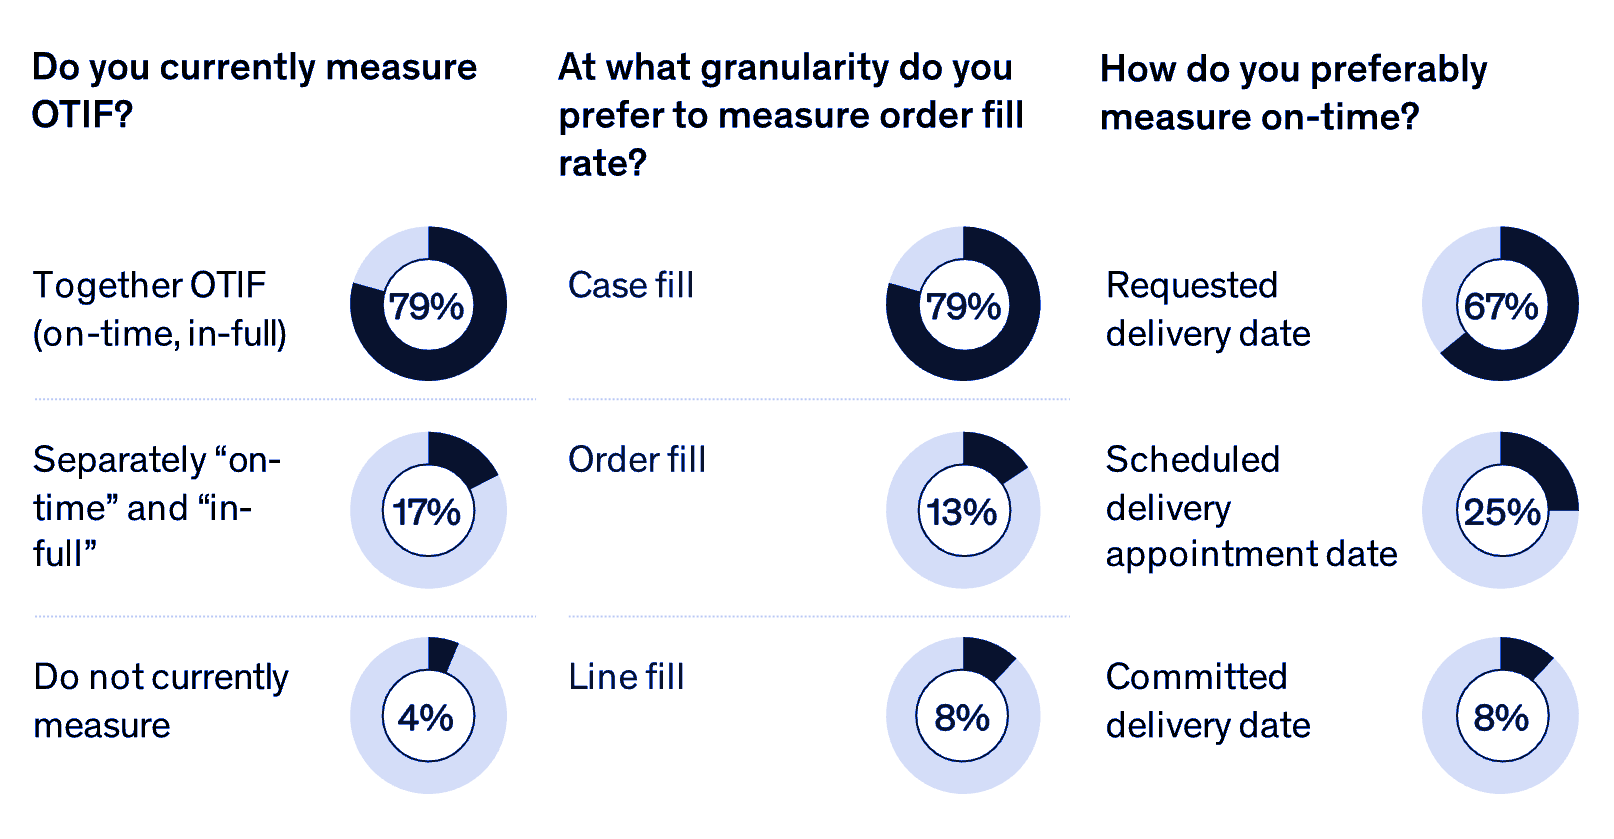Select the "Scheduled delivery appointment date" label
The image size is (1614, 839).
click(1251, 506)
